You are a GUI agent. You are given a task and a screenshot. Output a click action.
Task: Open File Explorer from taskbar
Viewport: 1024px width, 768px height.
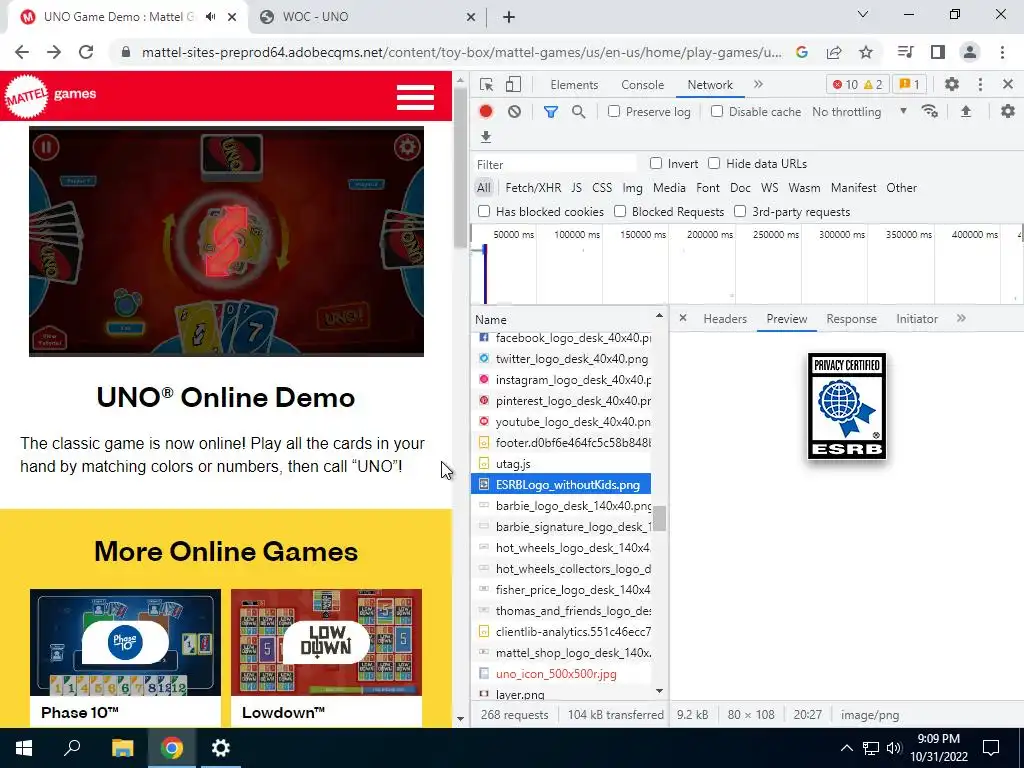(x=122, y=748)
